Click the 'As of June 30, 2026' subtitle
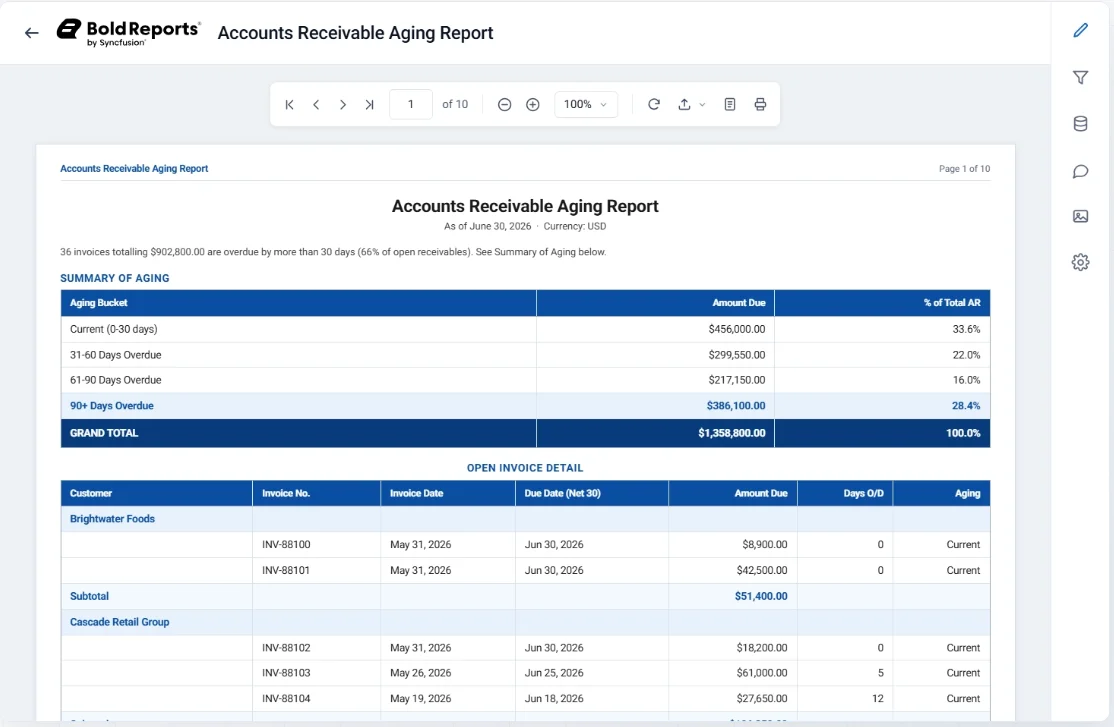Image resolution: width=1114 pixels, height=727 pixels. click(487, 226)
